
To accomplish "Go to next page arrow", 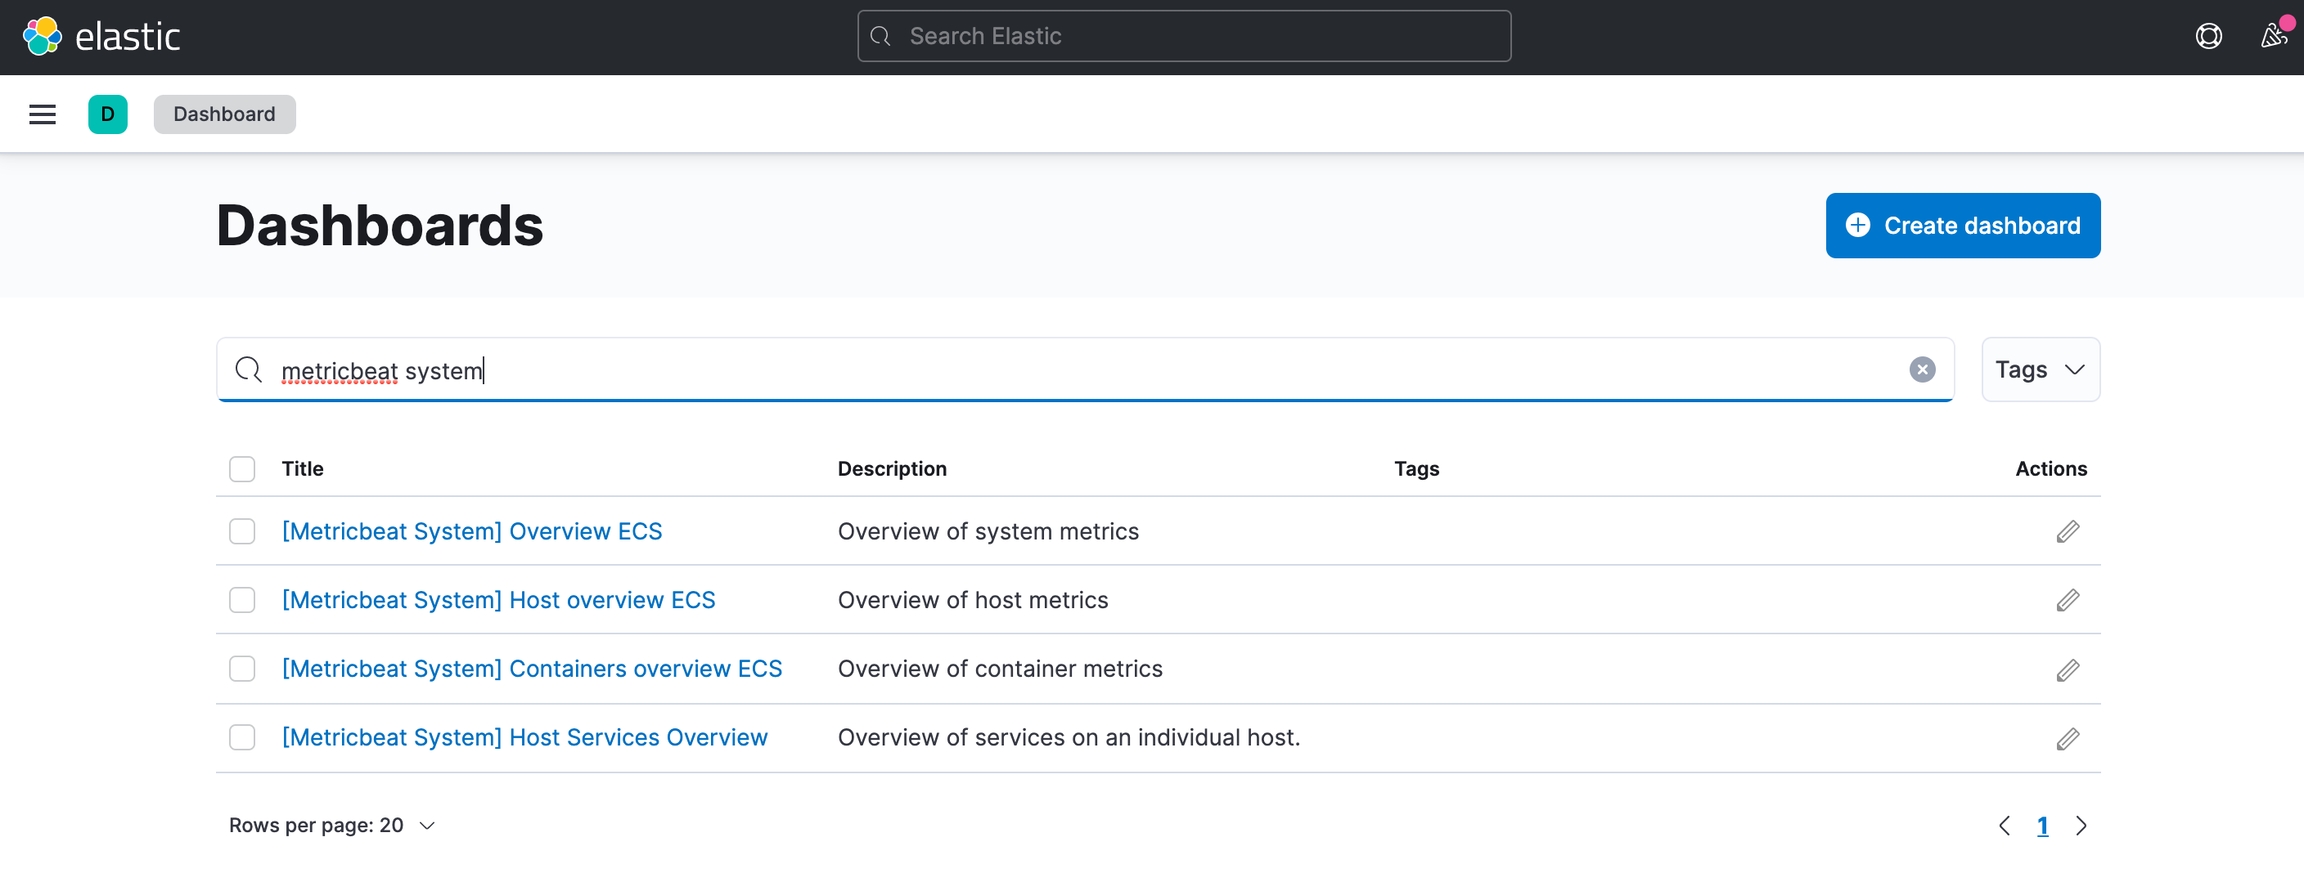I will click(2081, 826).
